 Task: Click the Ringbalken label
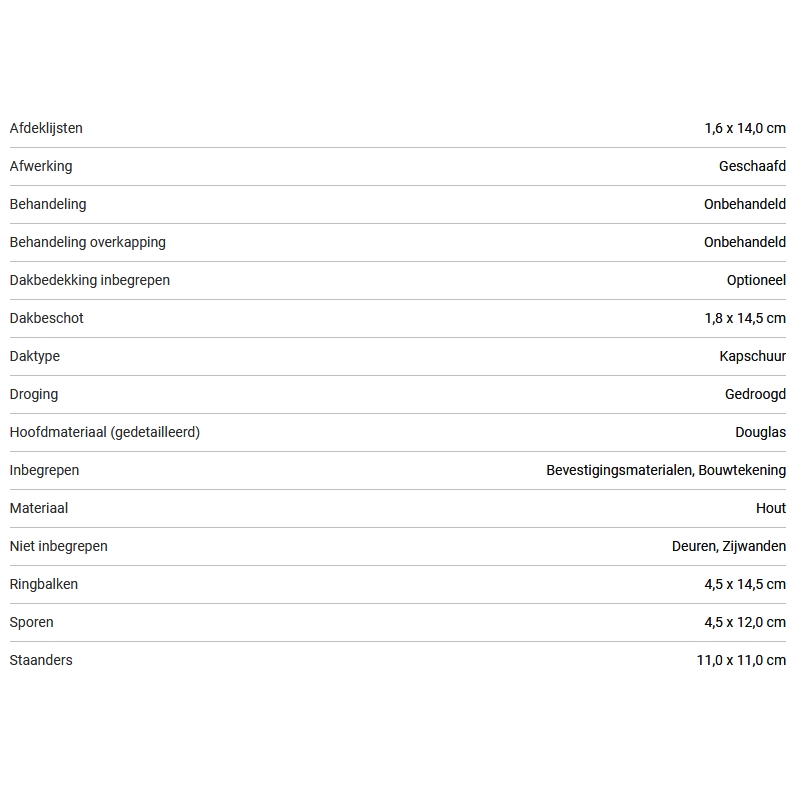(44, 584)
